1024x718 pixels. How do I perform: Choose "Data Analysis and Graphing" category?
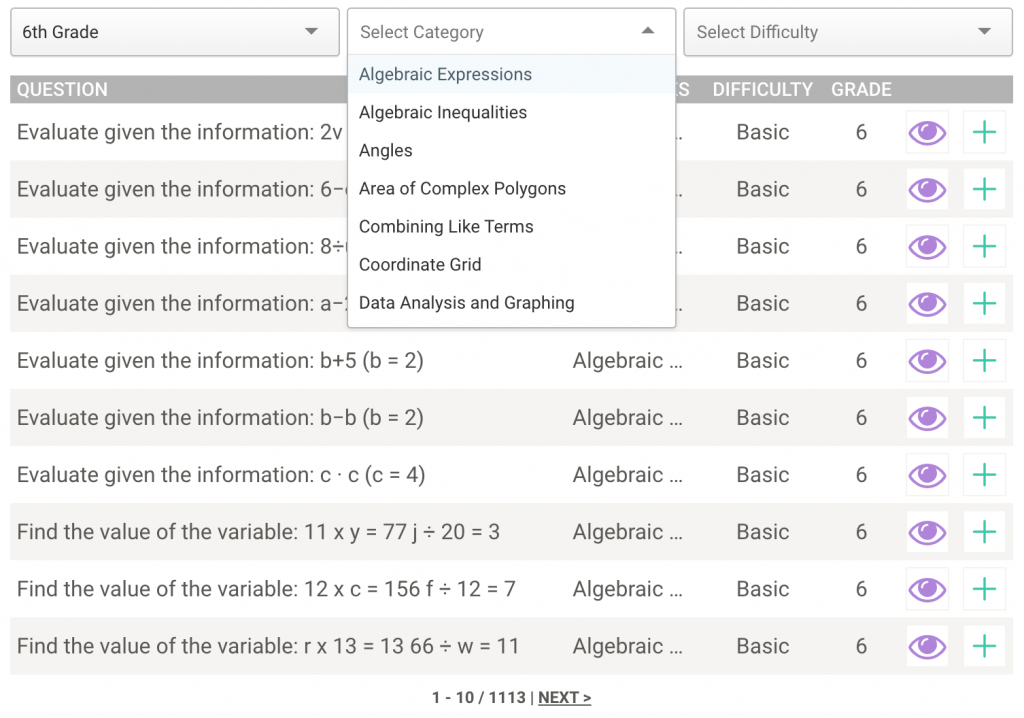[x=465, y=303]
